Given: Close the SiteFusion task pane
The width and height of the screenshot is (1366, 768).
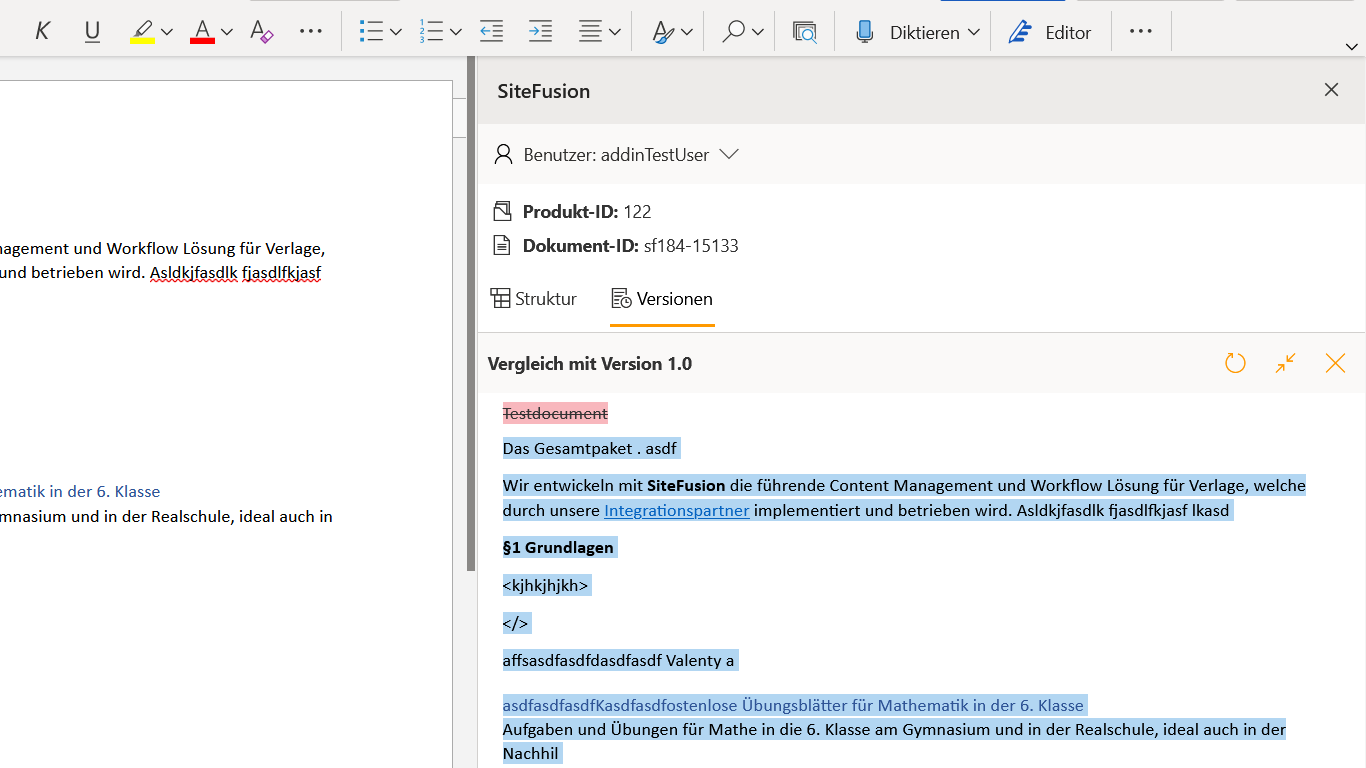Looking at the screenshot, I should click(x=1331, y=90).
